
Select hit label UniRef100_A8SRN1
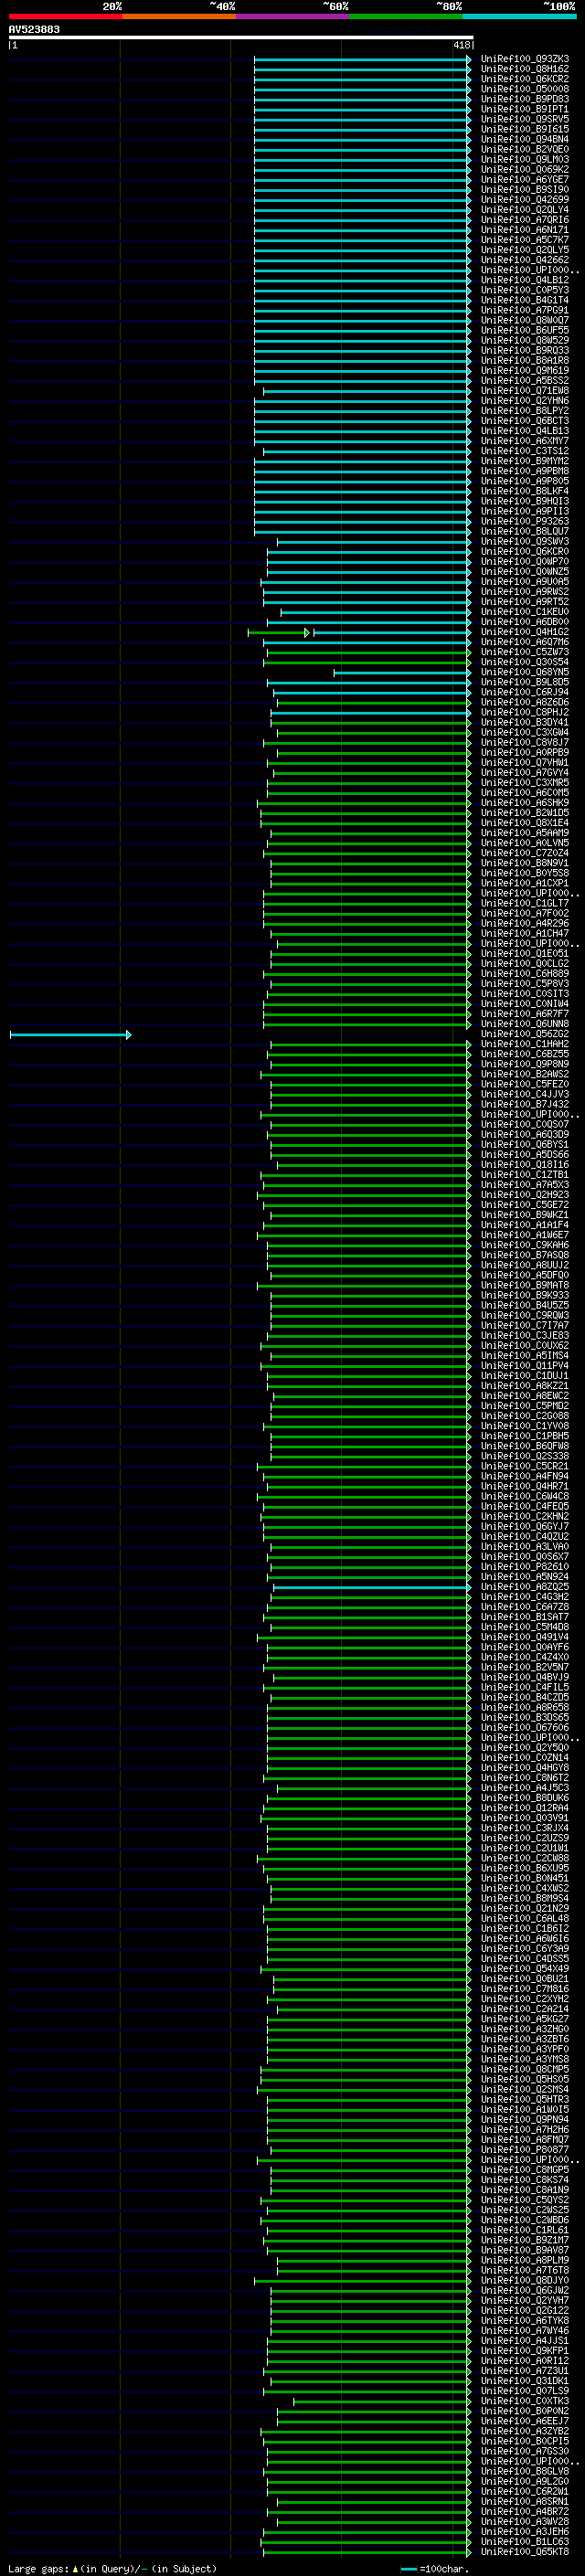pyautogui.click(x=525, y=2501)
